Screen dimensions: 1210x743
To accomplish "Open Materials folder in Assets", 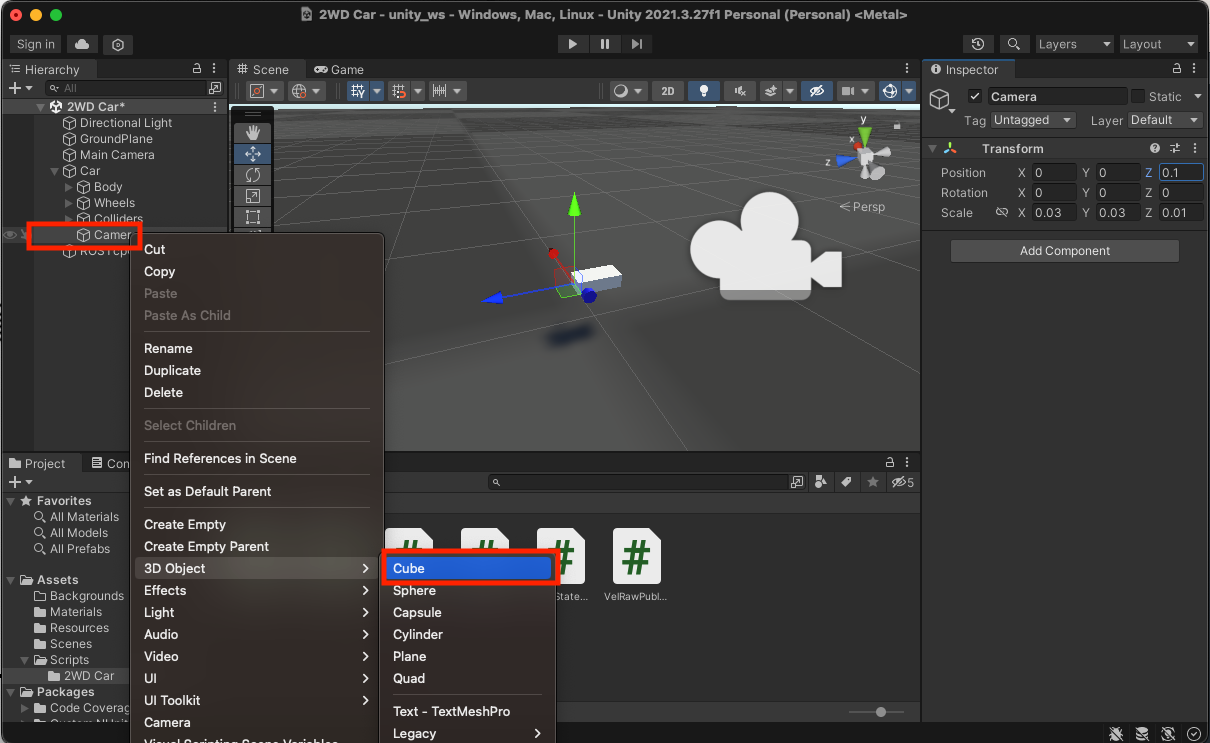I will 76,612.
